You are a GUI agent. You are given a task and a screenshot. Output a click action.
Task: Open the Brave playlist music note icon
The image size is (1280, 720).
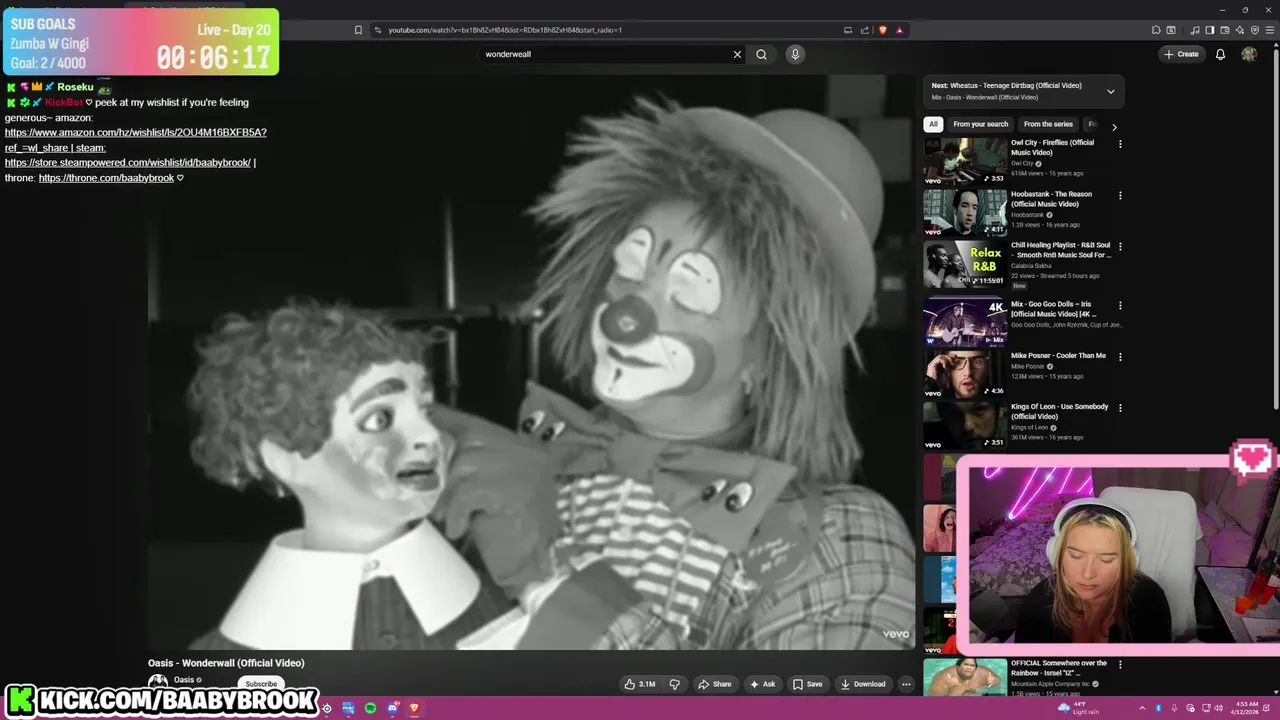(1195, 30)
